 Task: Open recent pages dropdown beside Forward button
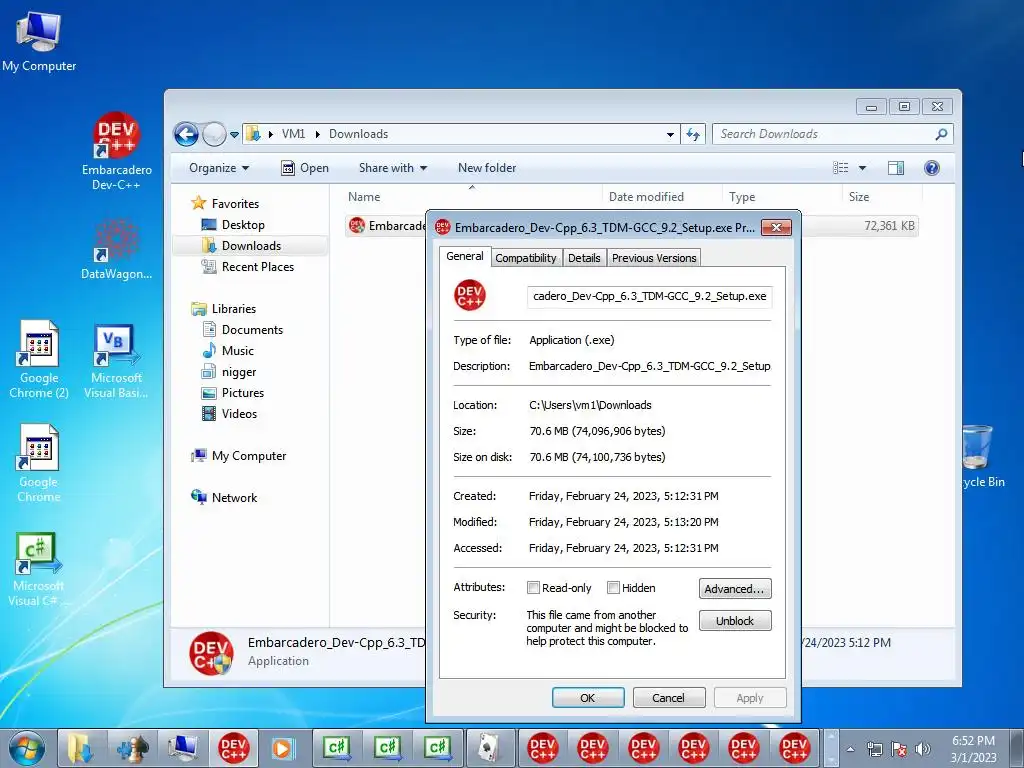pos(234,135)
